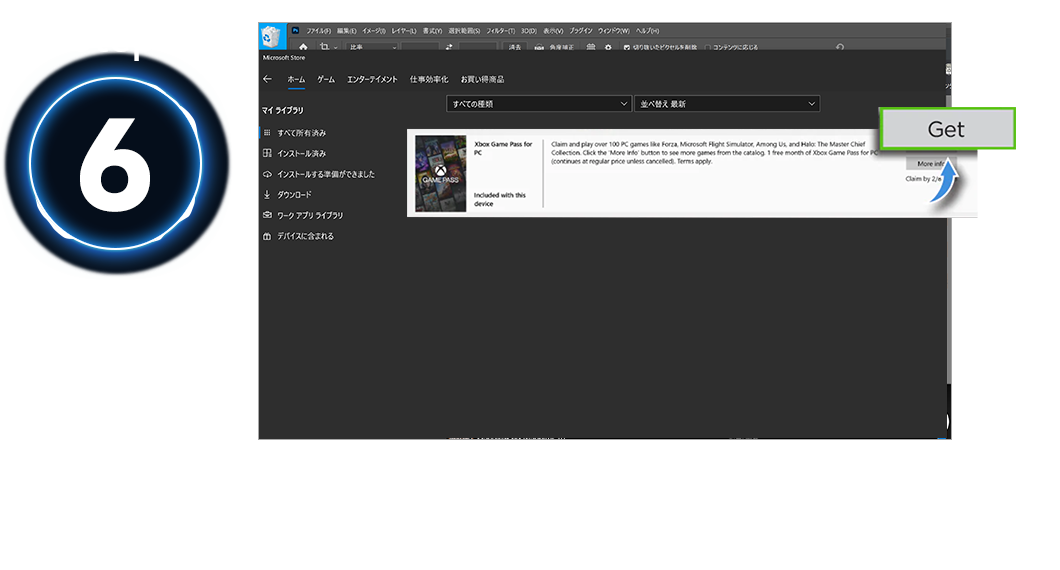Select すべて所有済み in the library sidebar
Viewport: 1060px width, 570px height.
click(x=302, y=133)
